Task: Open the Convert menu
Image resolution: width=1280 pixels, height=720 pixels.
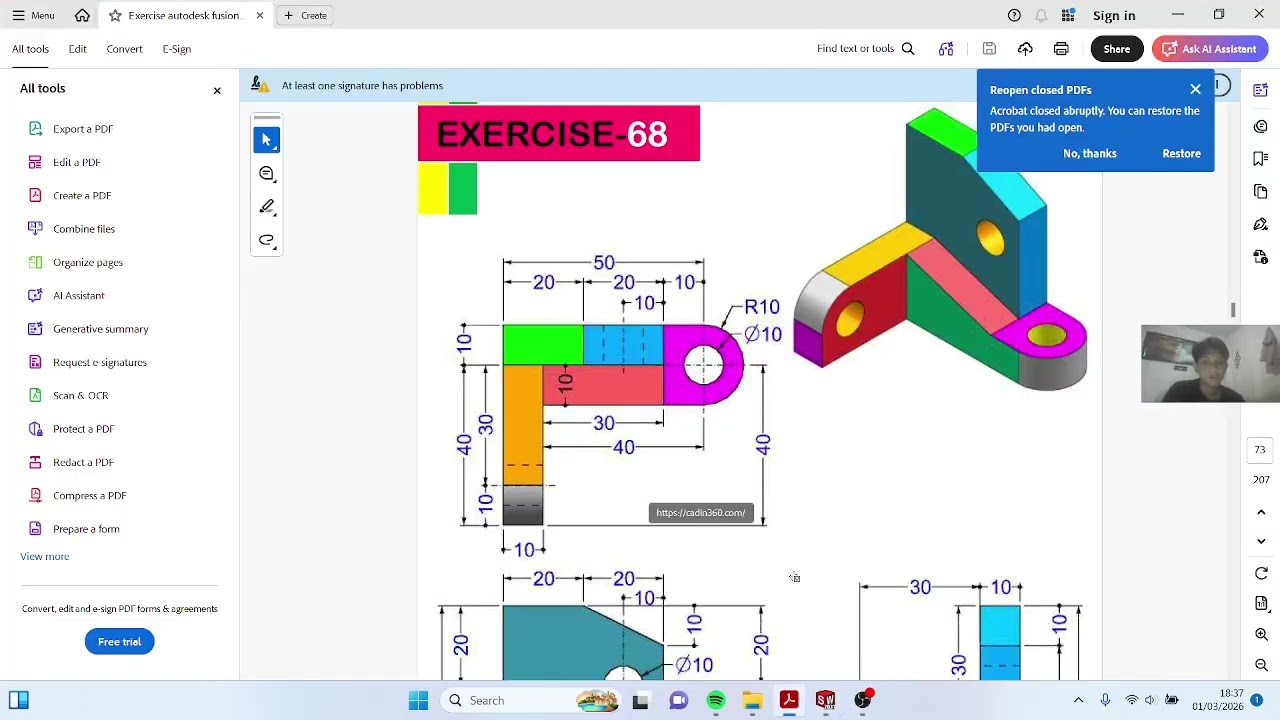Action: pyautogui.click(x=124, y=49)
